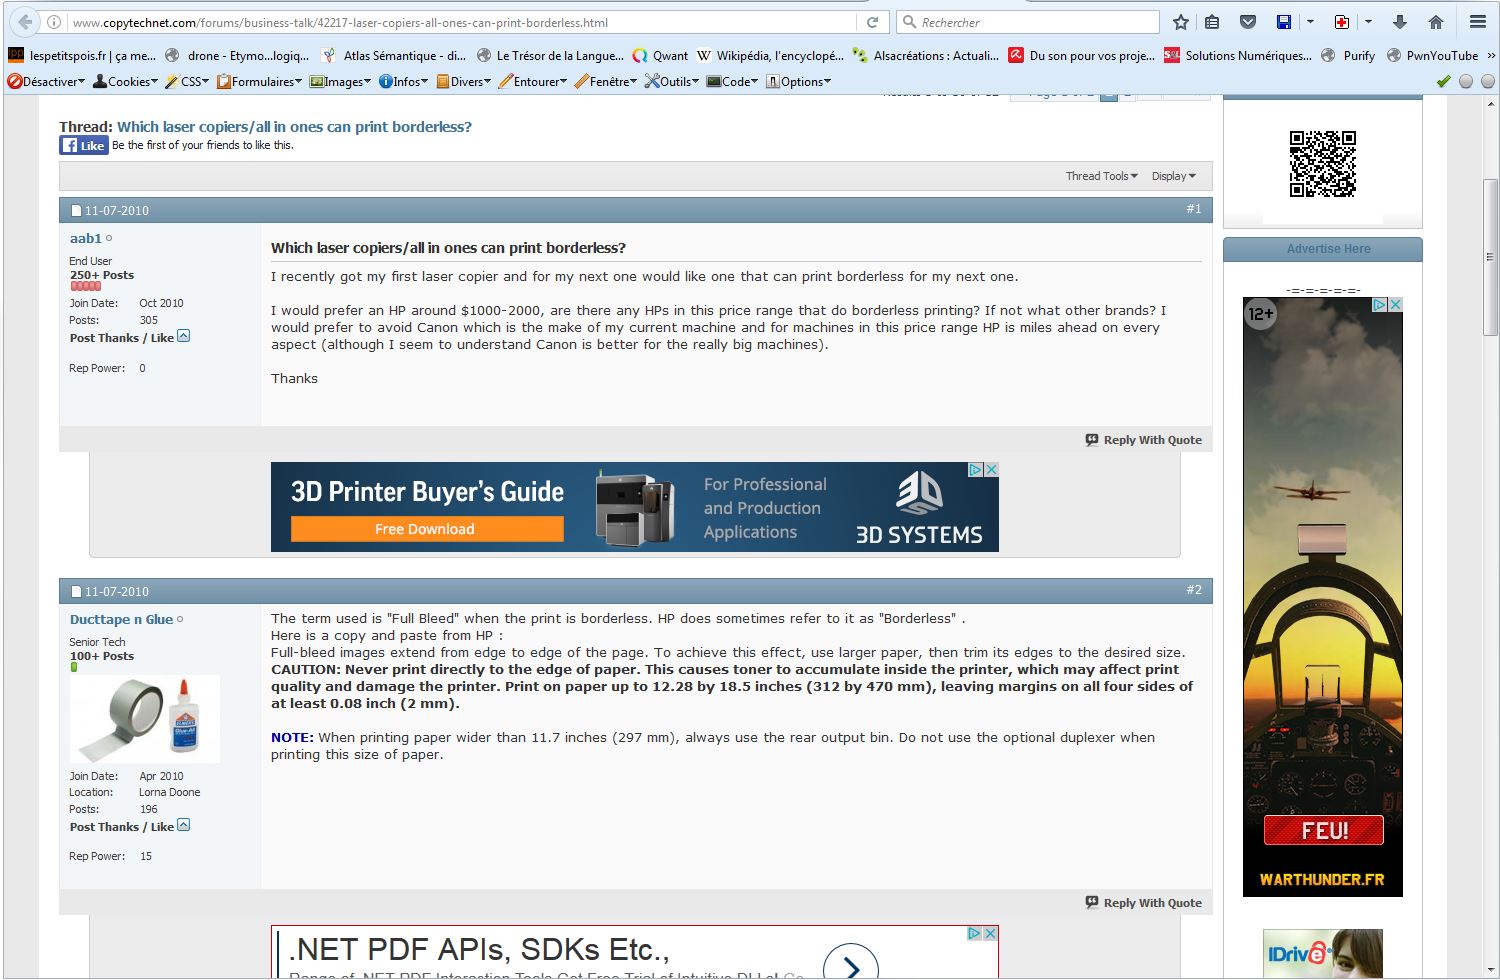Screen dimensions: 1500x980
Task: Open the Code developer menu
Action: coord(733,82)
